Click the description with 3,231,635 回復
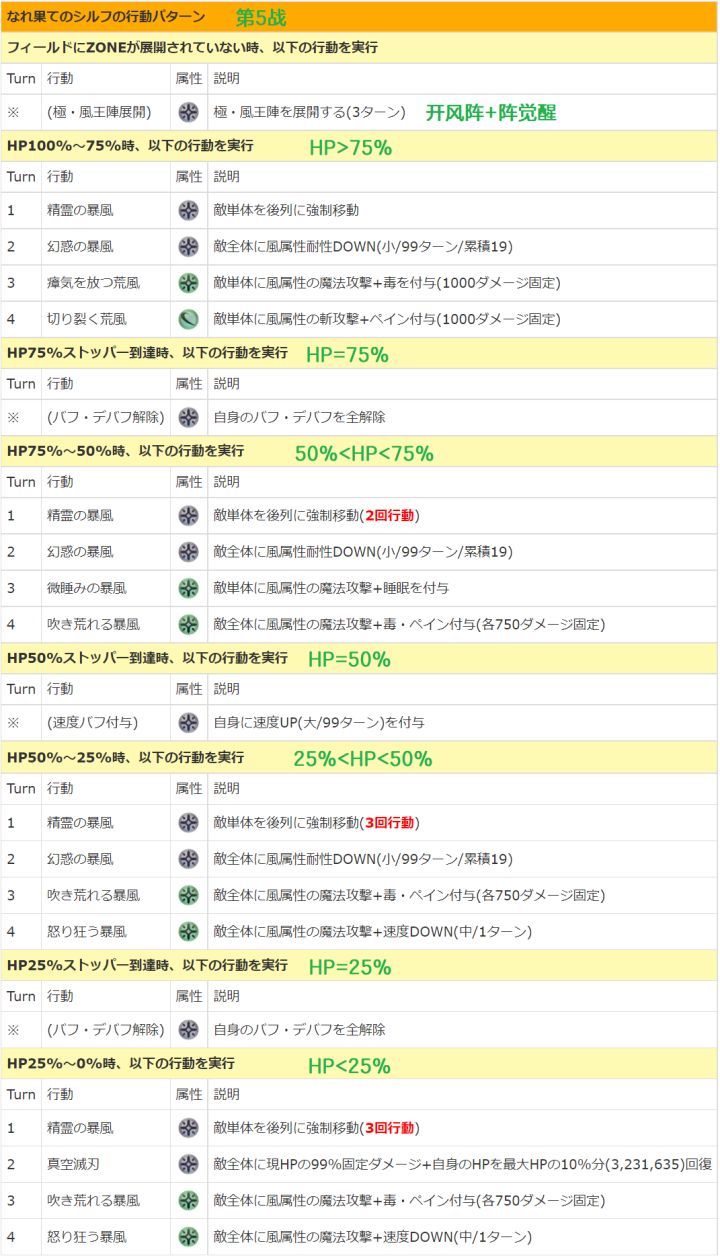720x1258 pixels. tap(462, 1164)
